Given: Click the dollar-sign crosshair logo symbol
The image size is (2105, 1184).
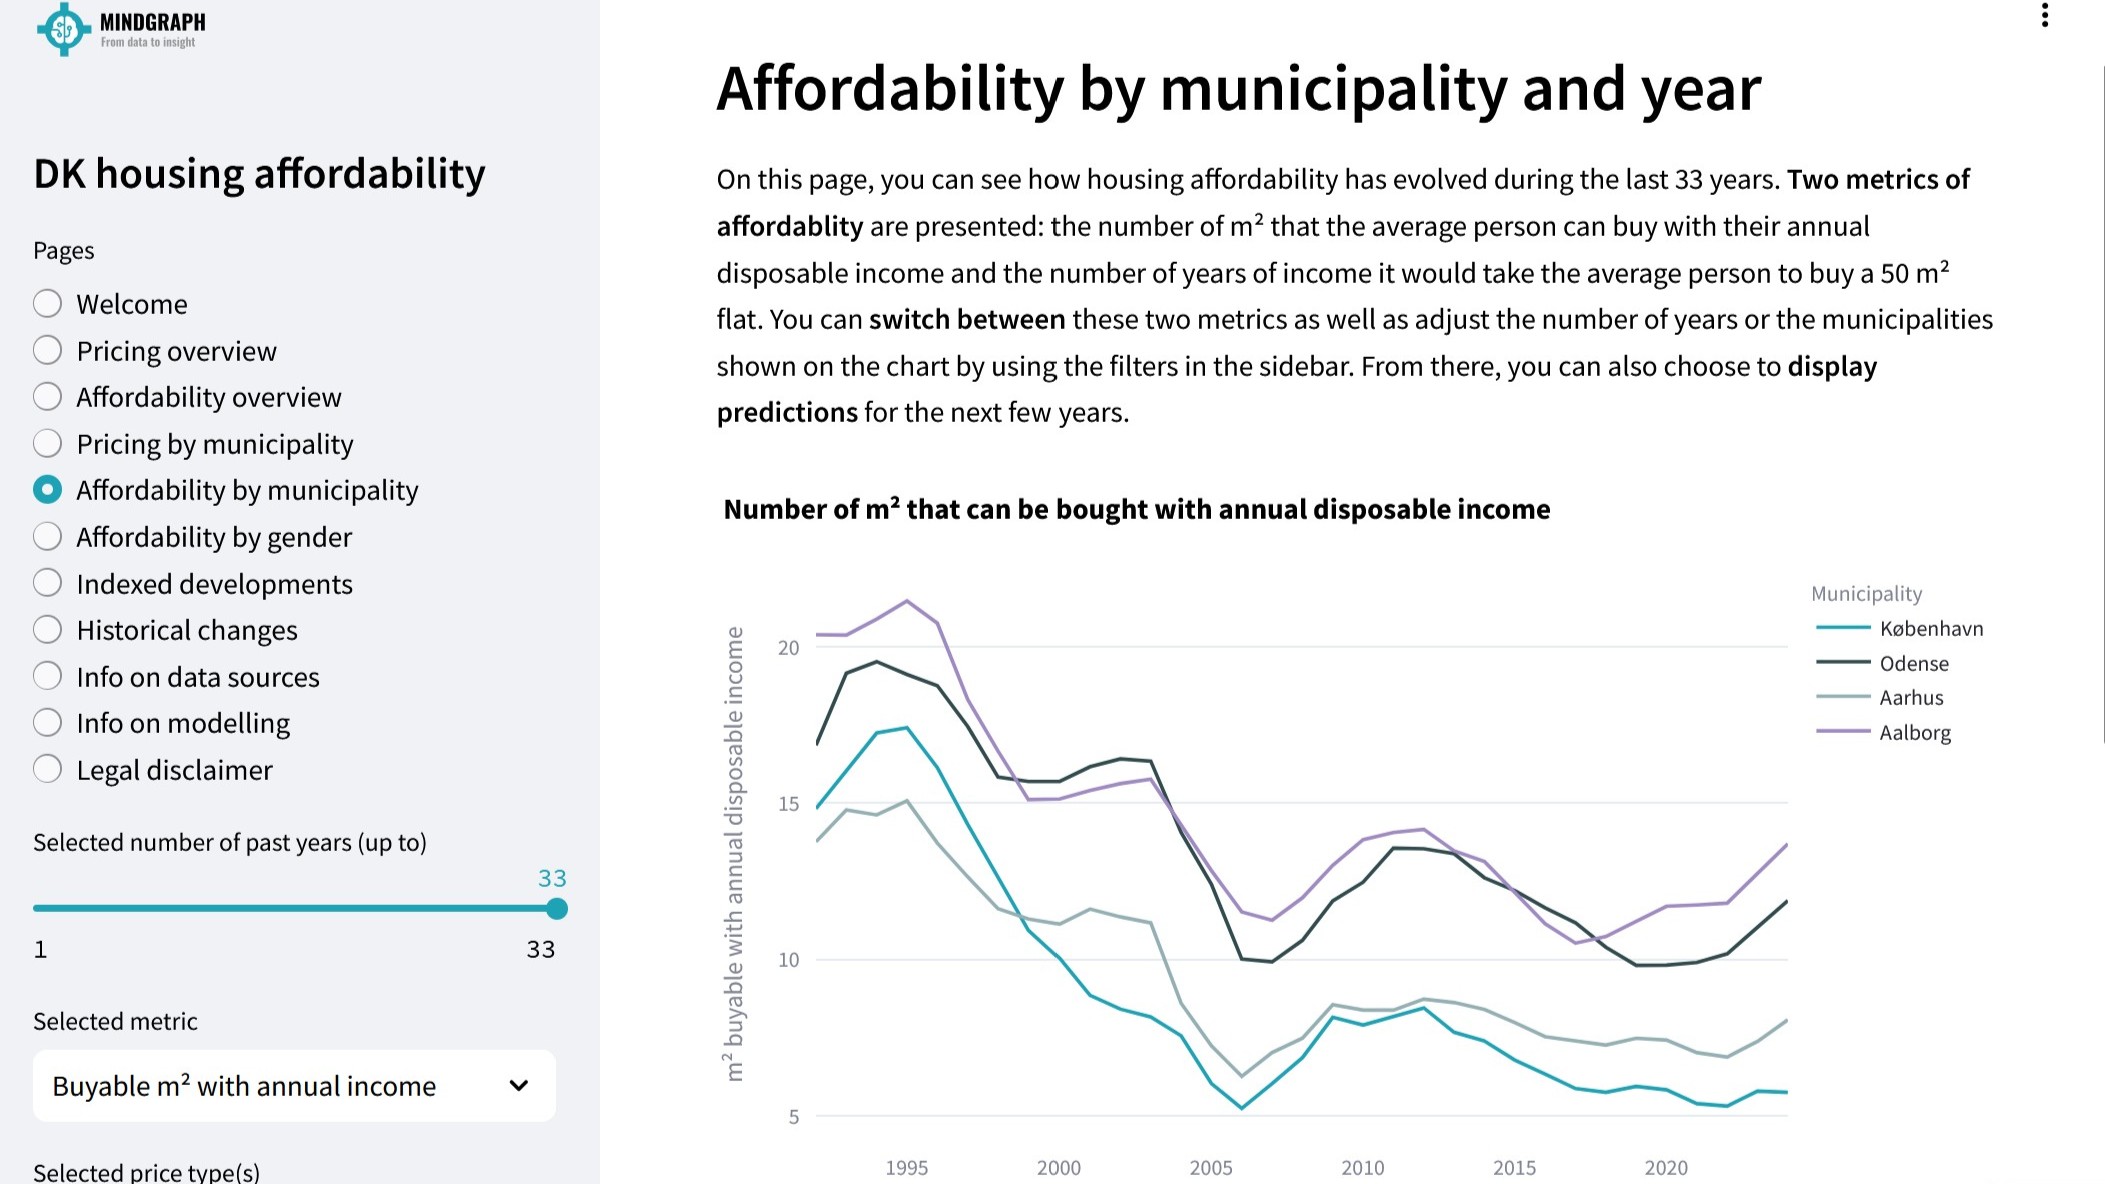Looking at the screenshot, I should 63,29.
